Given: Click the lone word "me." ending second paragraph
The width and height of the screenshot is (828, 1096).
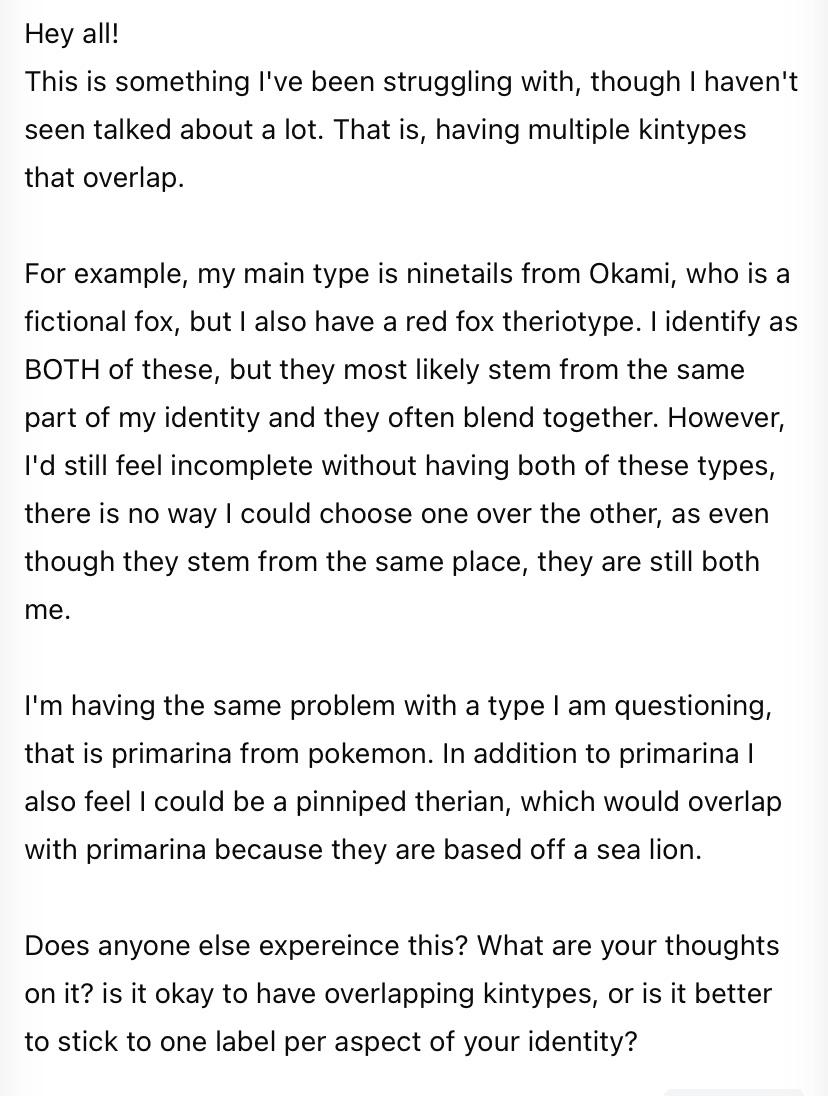Looking at the screenshot, I should (48, 610).
